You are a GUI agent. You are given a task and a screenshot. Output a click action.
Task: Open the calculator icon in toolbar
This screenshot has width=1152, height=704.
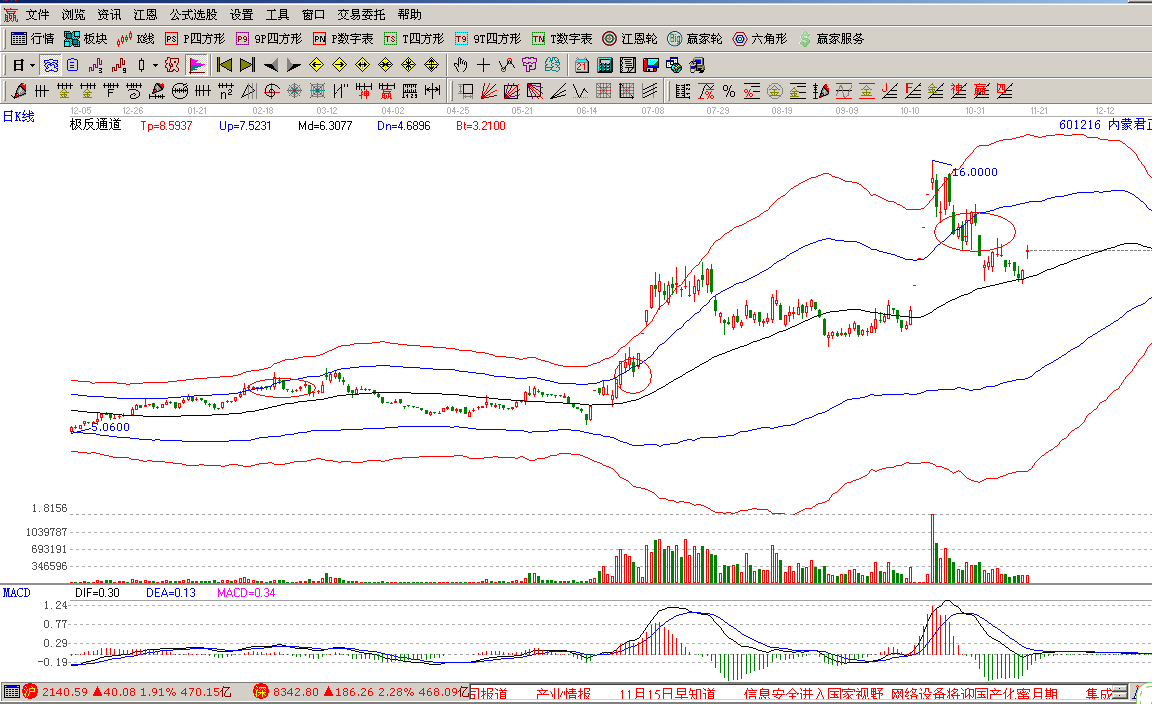(604, 65)
